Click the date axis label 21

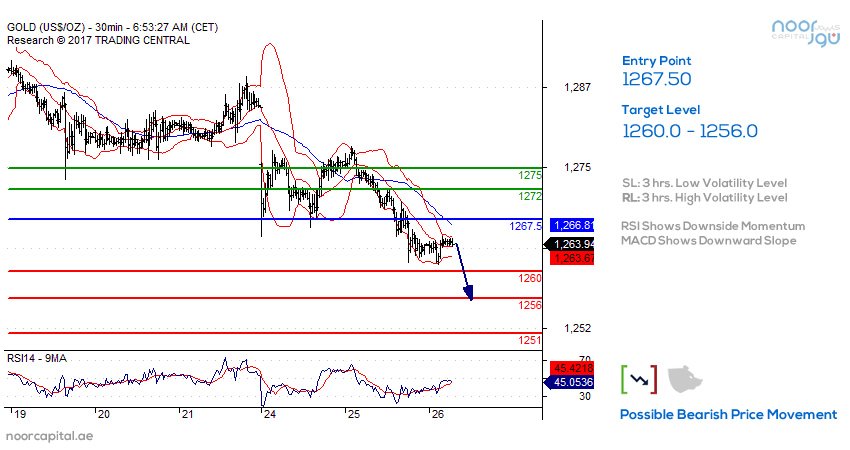pos(187,415)
